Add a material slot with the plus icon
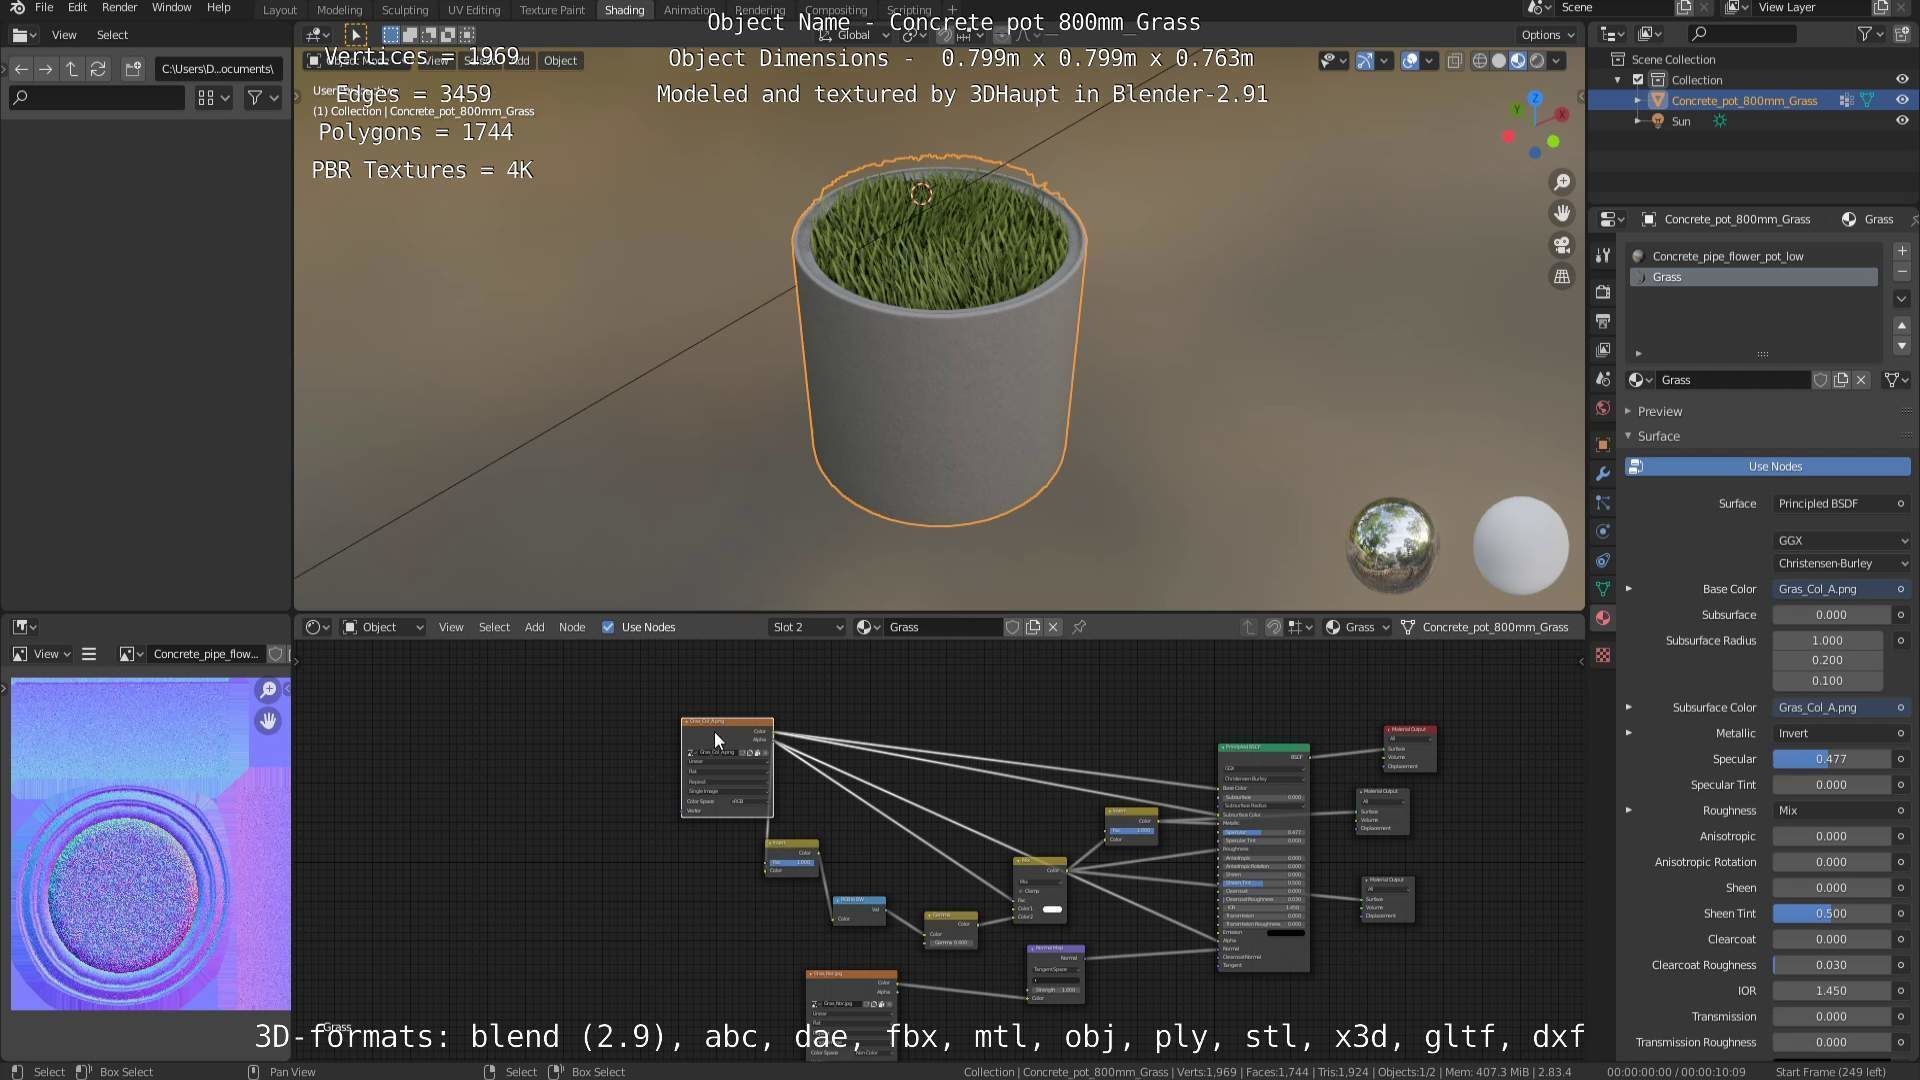 1902,251
